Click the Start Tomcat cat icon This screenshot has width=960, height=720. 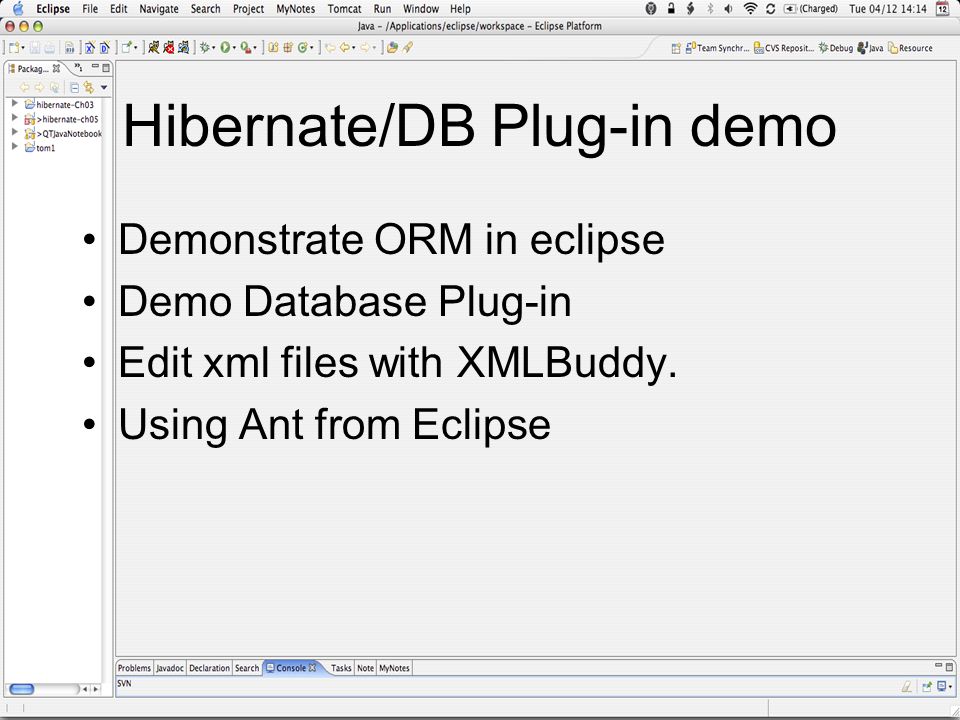(154, 47)
